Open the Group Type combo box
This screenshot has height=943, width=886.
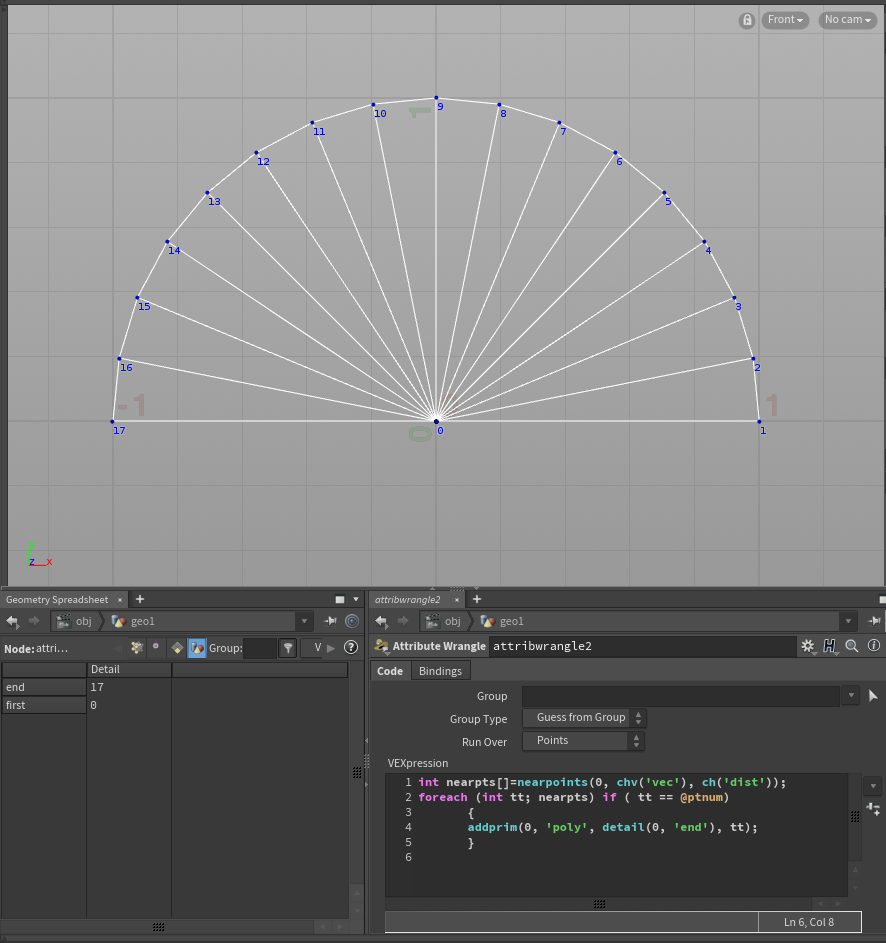(x=583, y=718)
